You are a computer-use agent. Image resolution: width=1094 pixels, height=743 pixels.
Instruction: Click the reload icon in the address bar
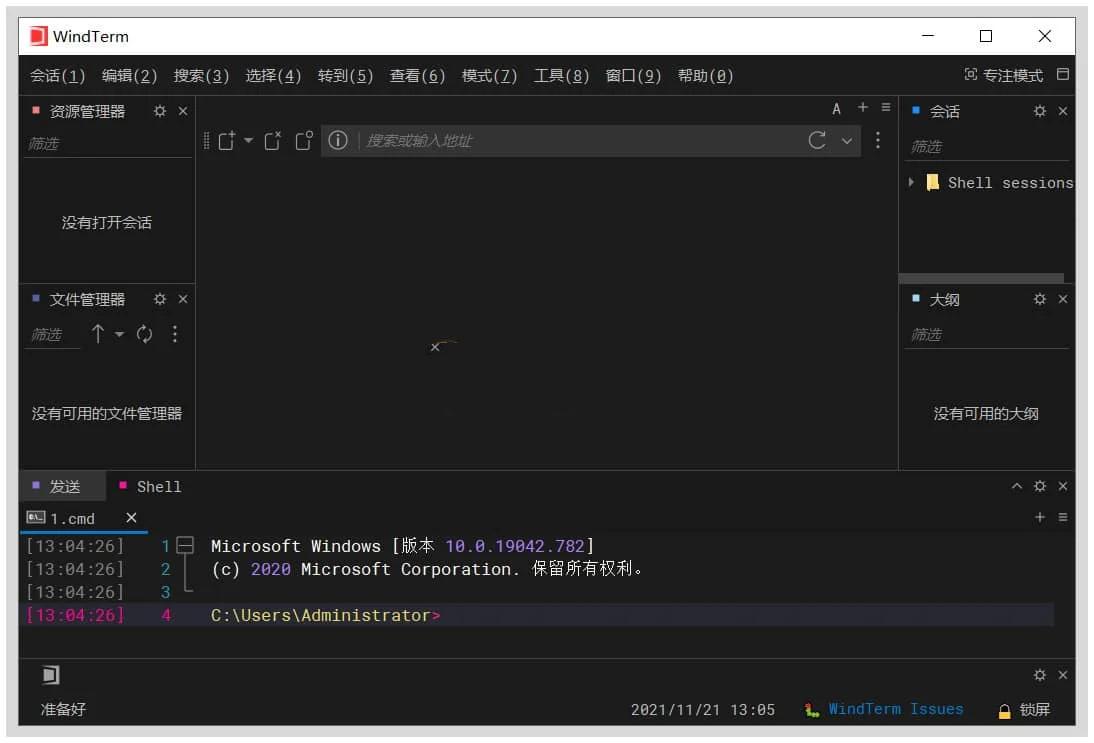click(817, 141)
